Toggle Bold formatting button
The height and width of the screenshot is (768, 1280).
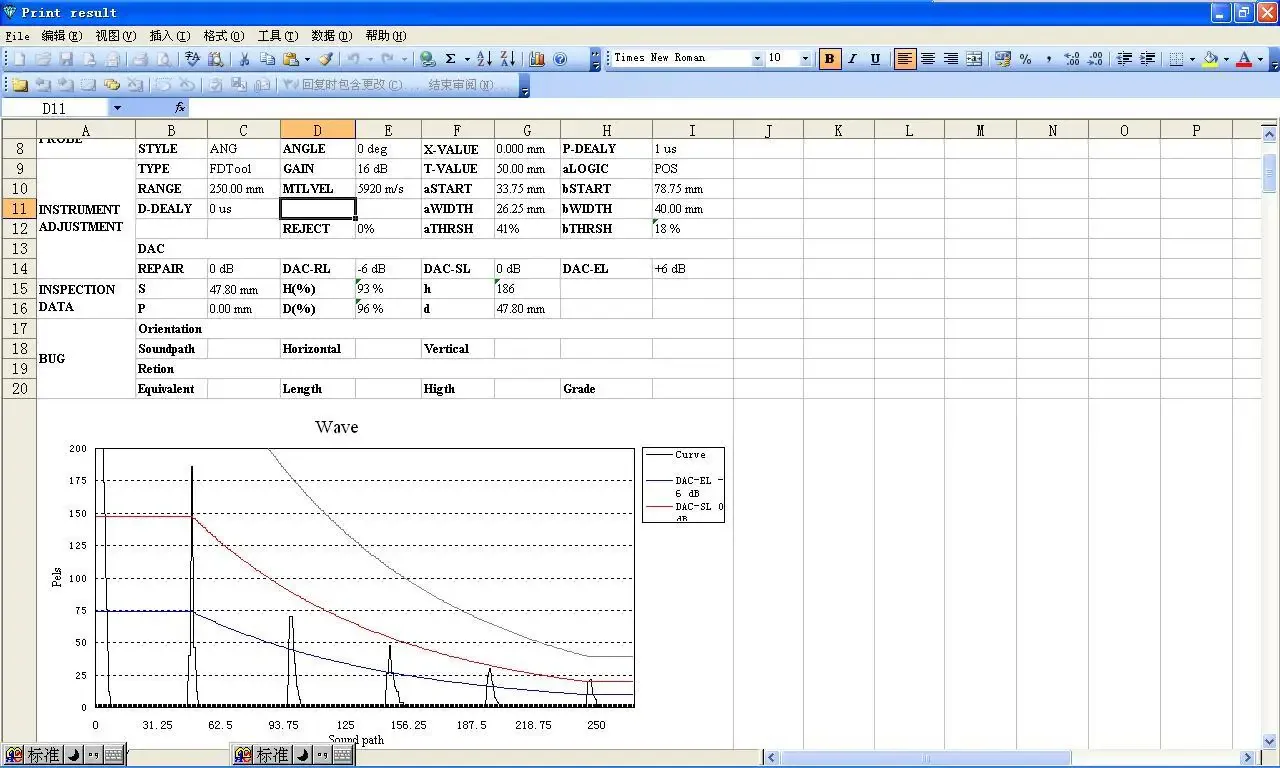point(829,59)
